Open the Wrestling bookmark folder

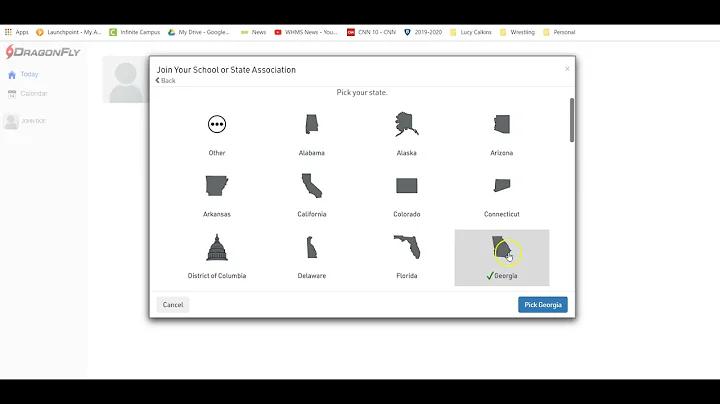[518, 32]
